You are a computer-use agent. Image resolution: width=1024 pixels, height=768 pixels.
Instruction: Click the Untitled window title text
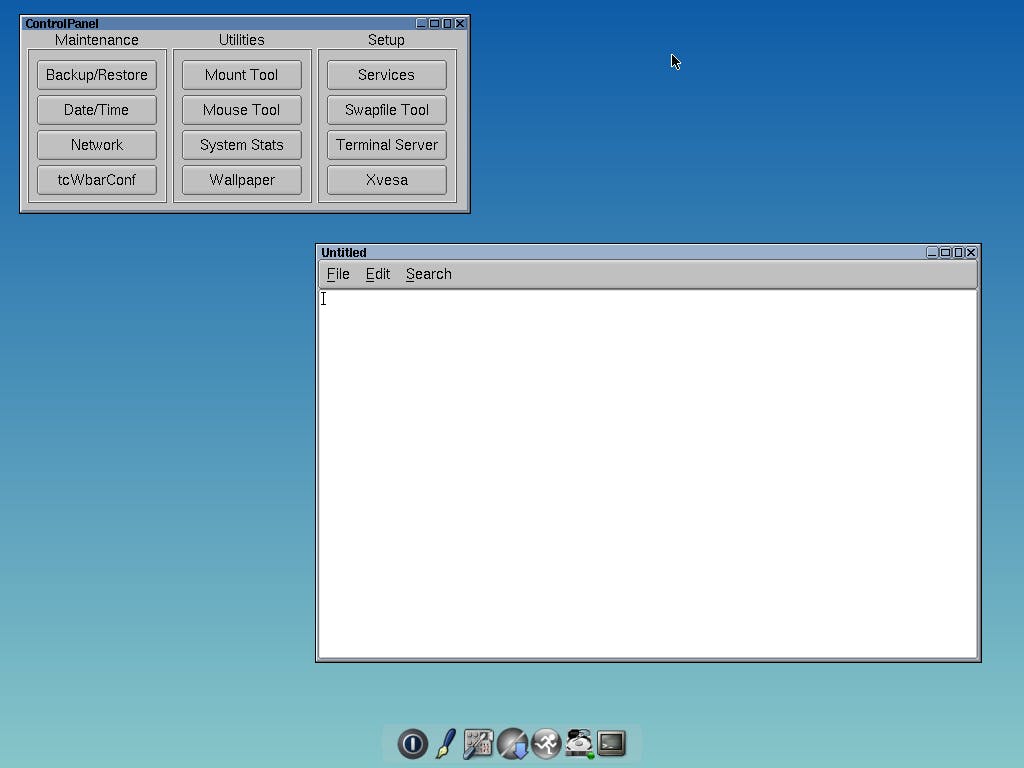pos(344,253)
